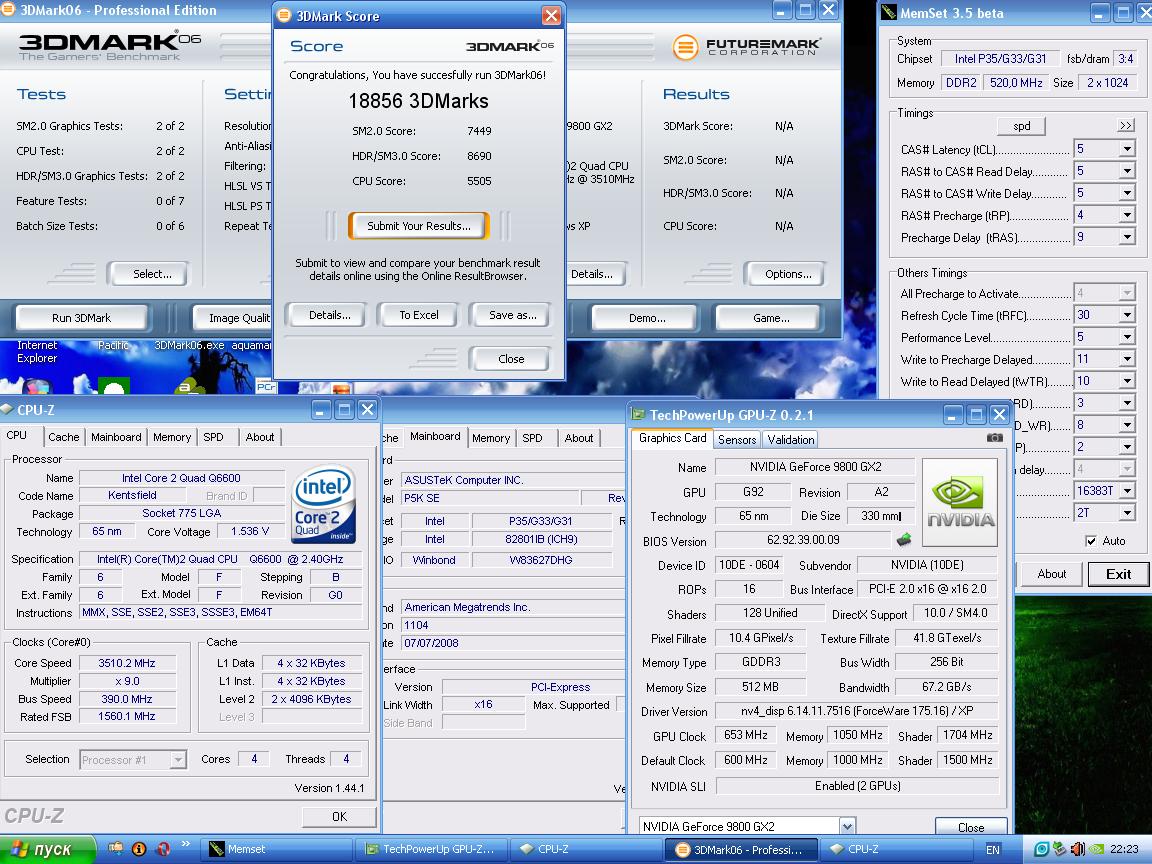
Task: Click the teal tray icon next to EN
Action: coord(1040,849)
